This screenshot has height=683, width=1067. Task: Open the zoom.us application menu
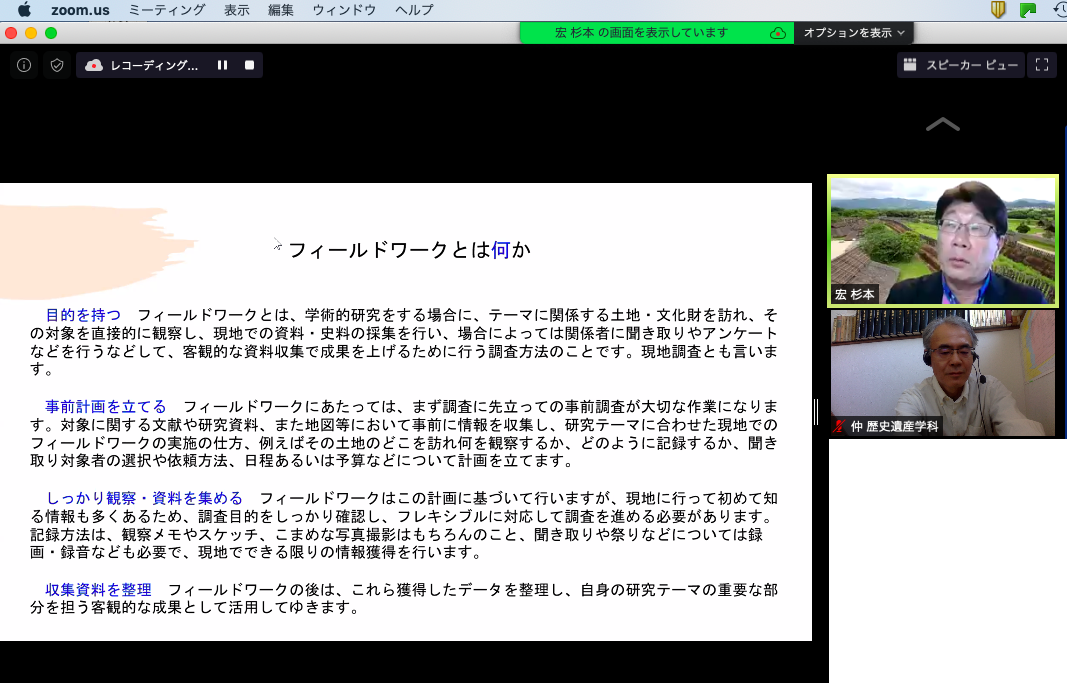click(80, 10)
